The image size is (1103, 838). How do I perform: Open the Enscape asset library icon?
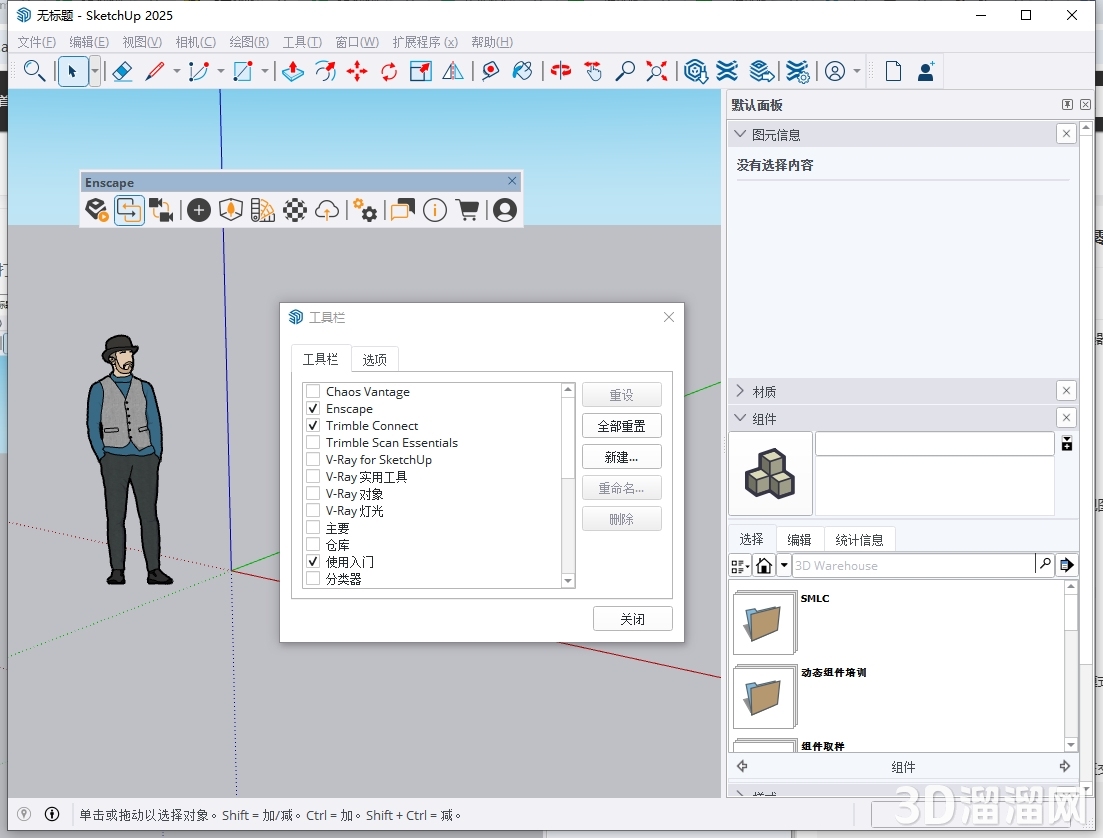coord(231,210)
